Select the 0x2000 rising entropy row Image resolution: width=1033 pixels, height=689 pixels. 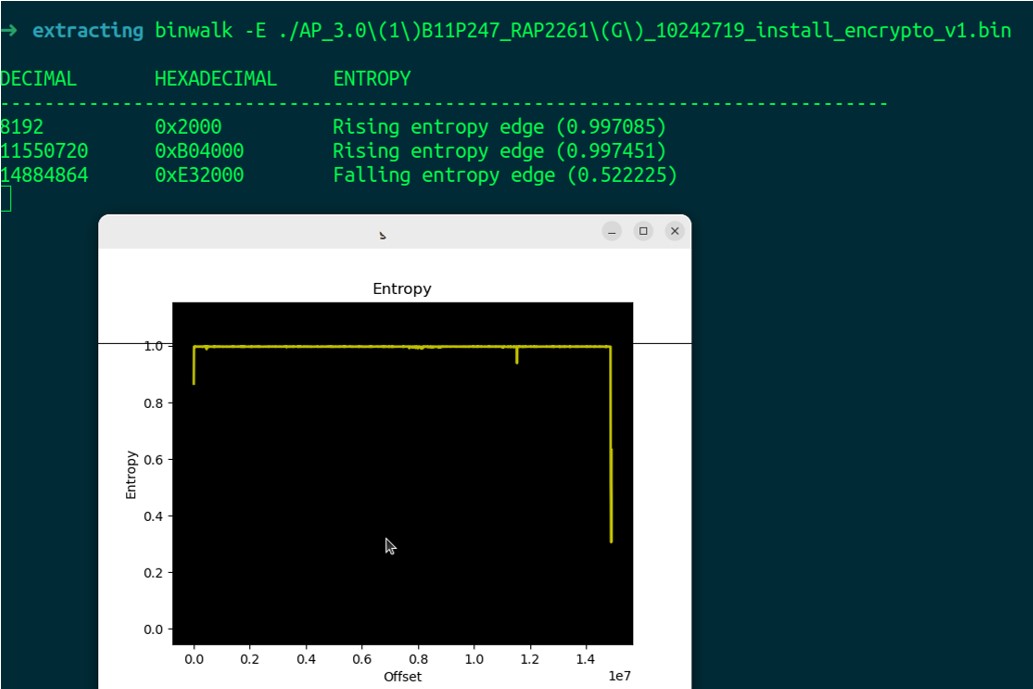[x=300, y=126]
